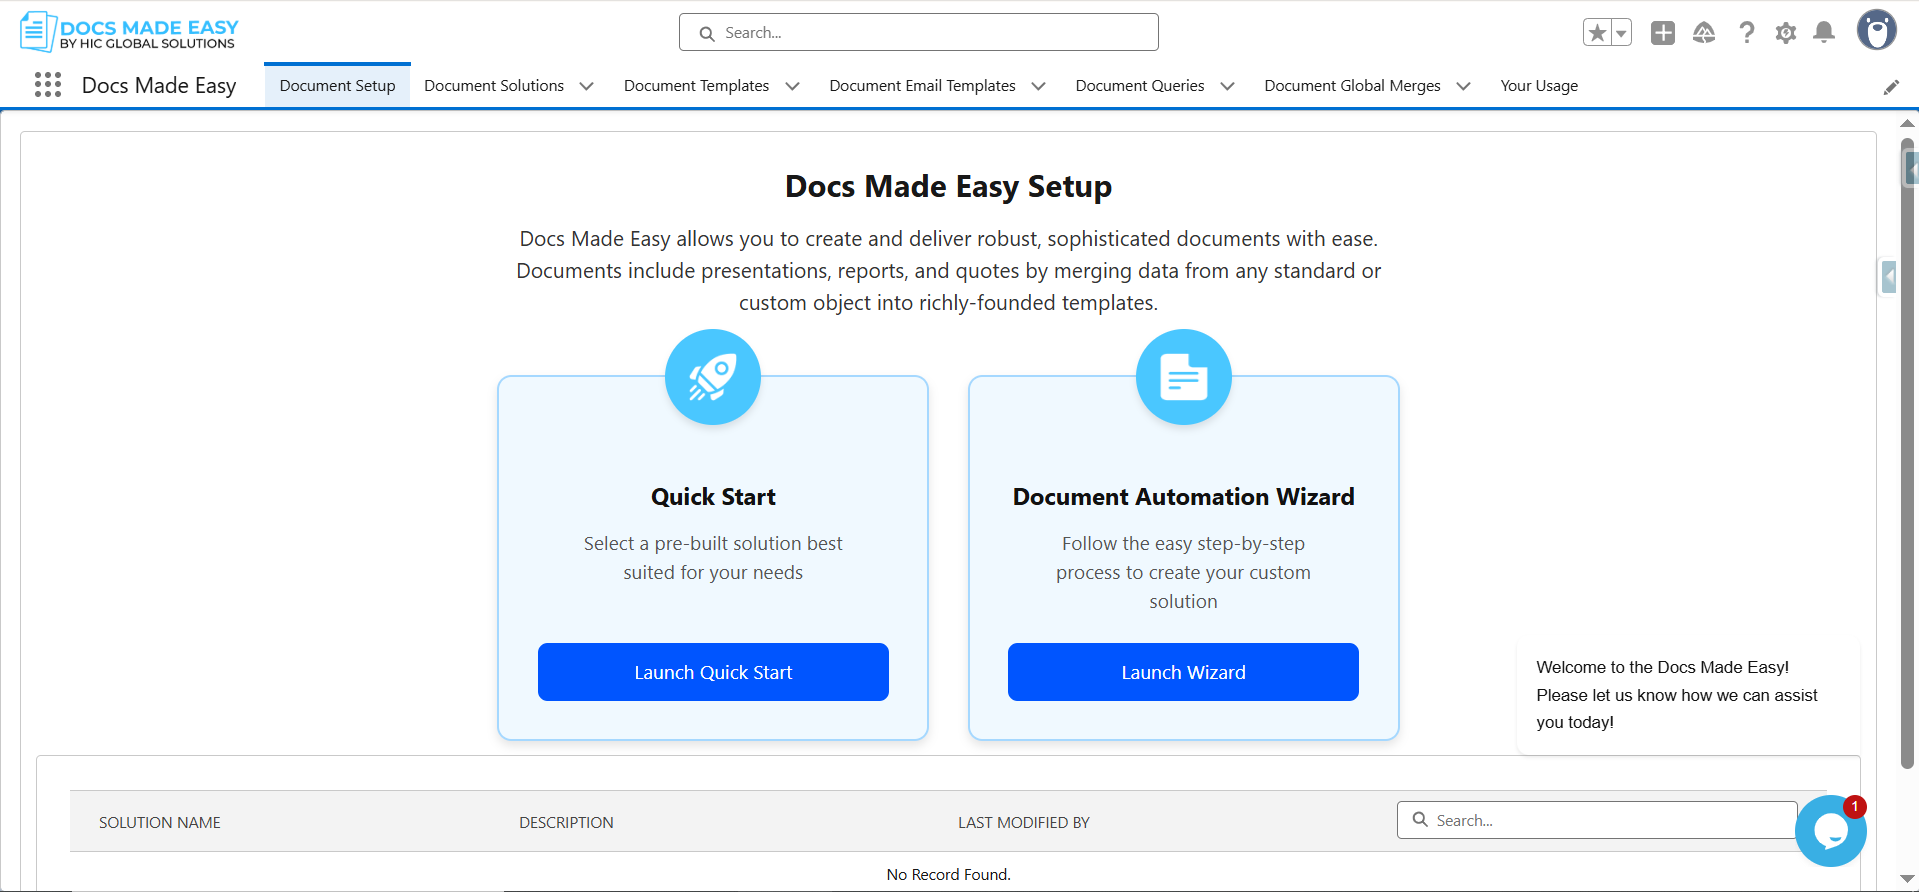Click the Launch Wizard button
The width and height of the screenshot is (1919, 892).
tap(1183, 672)
